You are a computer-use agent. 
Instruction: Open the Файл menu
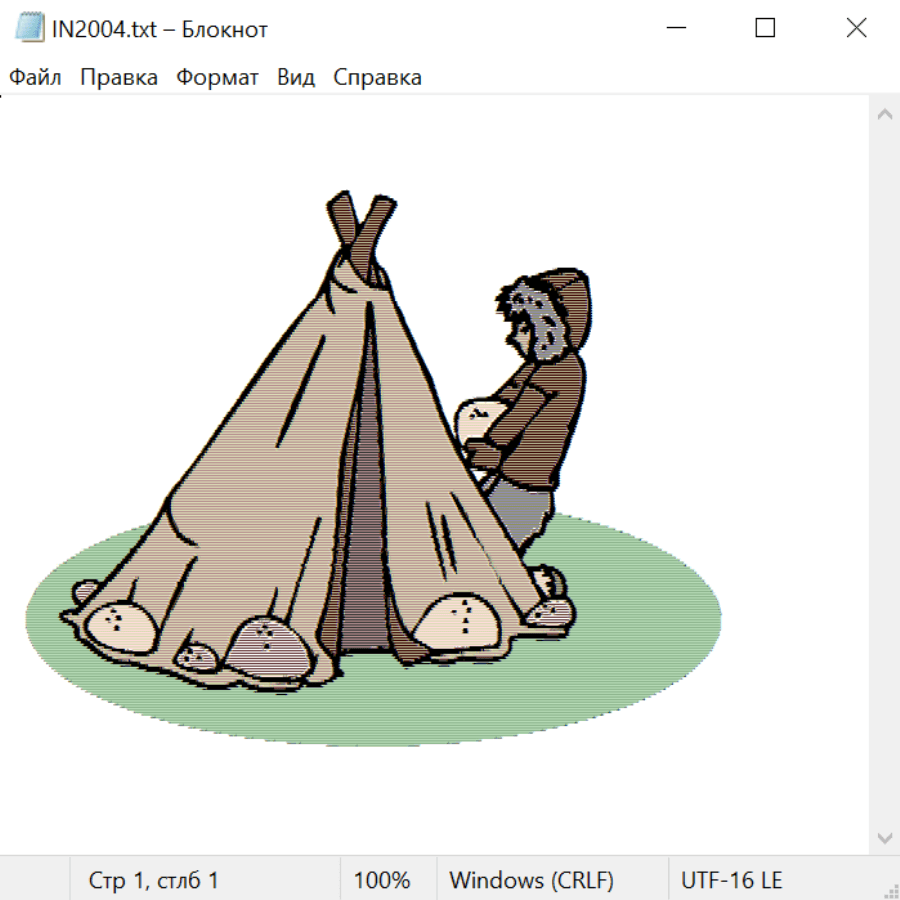point(36,78)
